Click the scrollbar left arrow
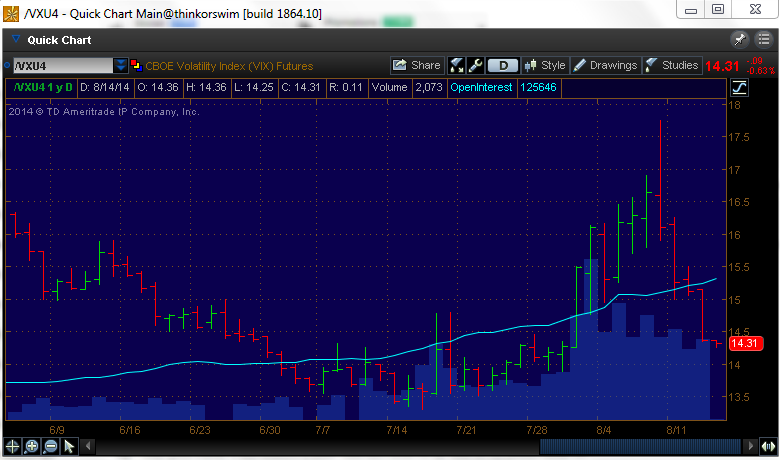780x460 pixels. [x=86, y=446]
